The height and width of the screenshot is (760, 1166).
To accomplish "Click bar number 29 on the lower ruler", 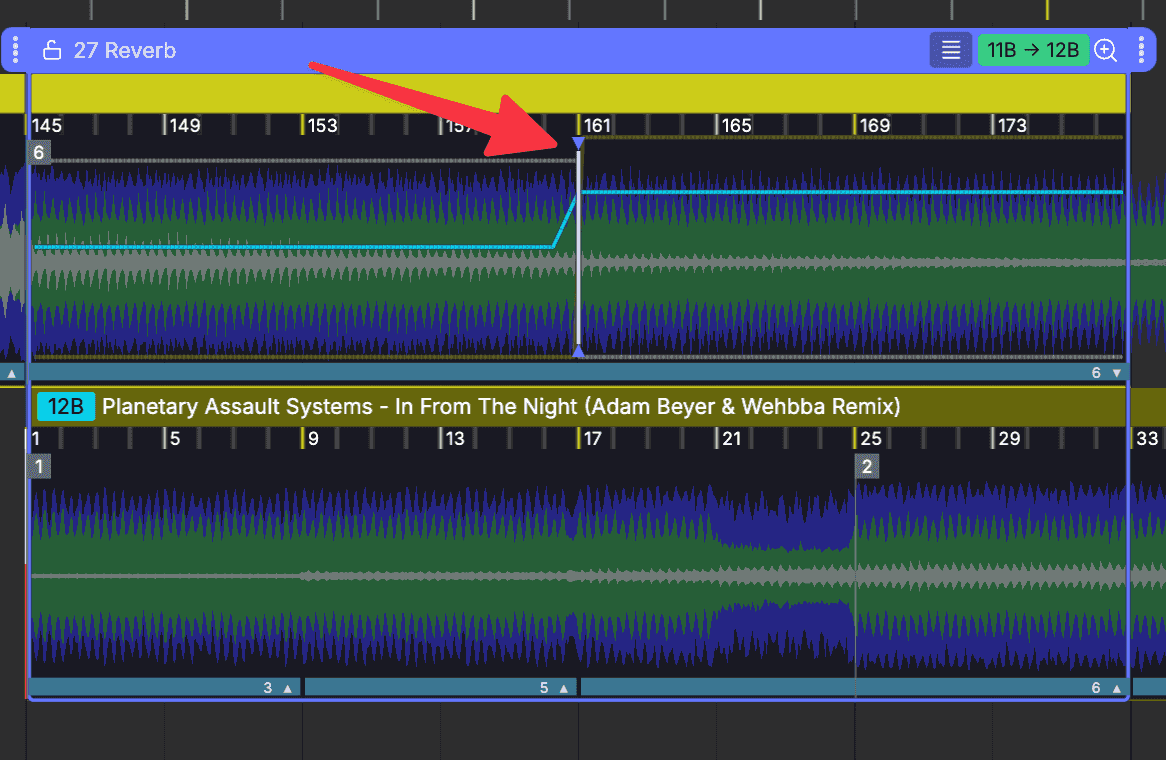I will pyautogui.click(x=1009, y=438).
